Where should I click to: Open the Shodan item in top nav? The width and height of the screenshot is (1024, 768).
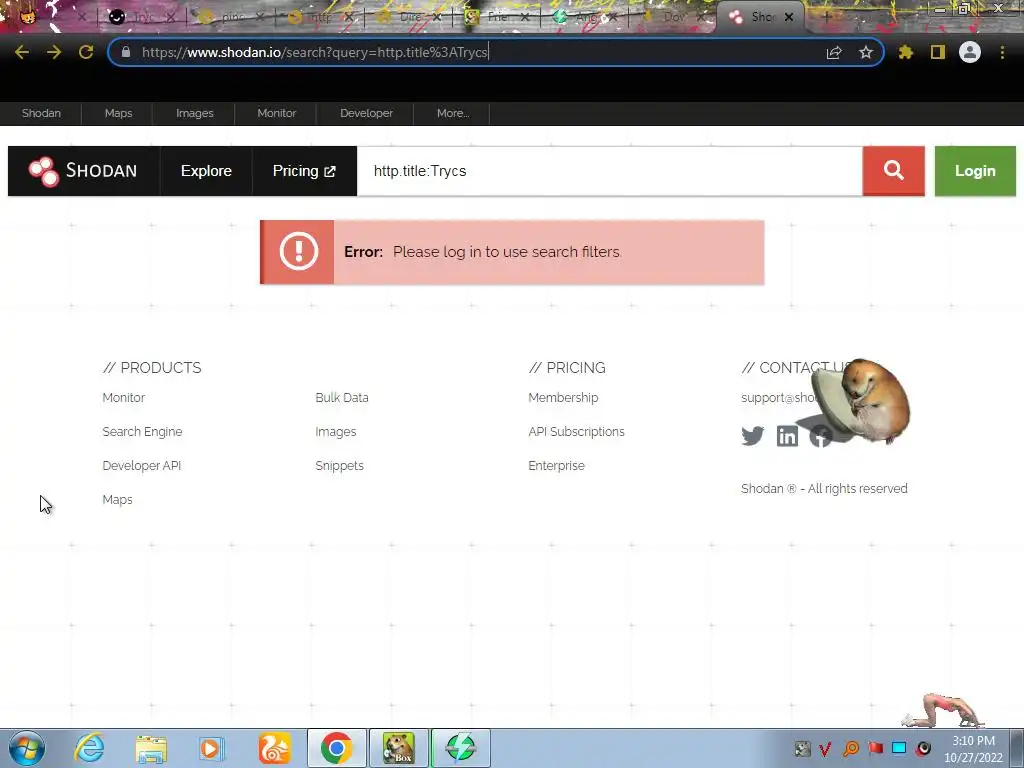point(41,113)
